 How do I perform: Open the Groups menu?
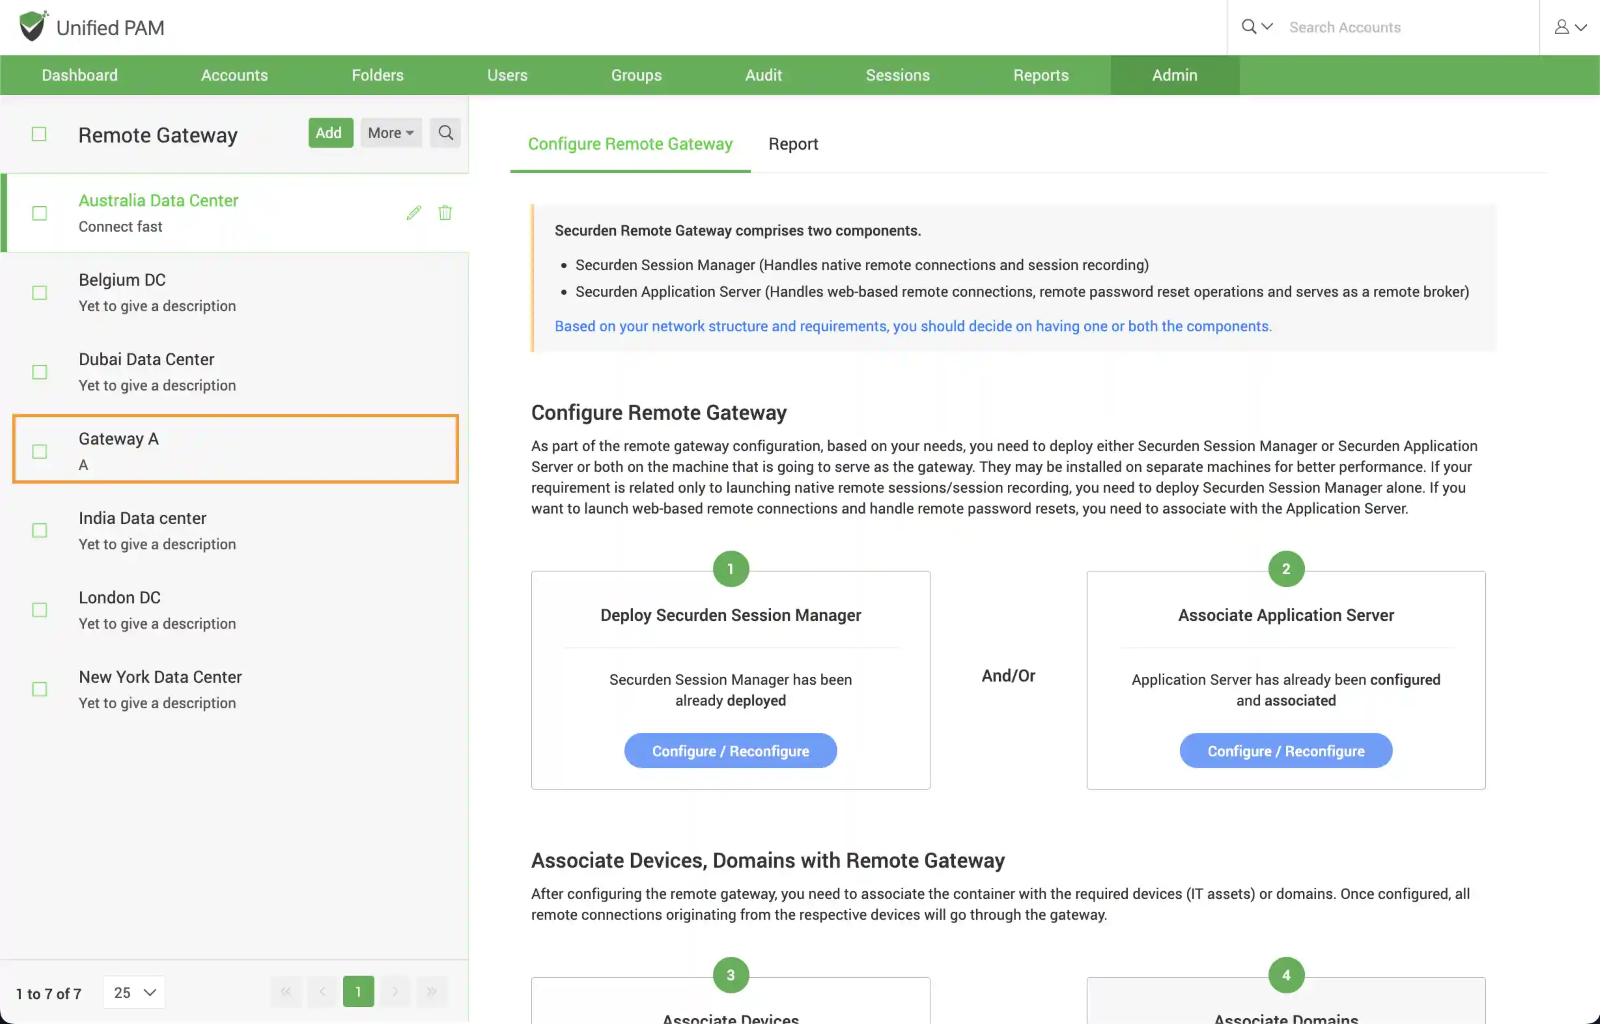tap(636, 75)
